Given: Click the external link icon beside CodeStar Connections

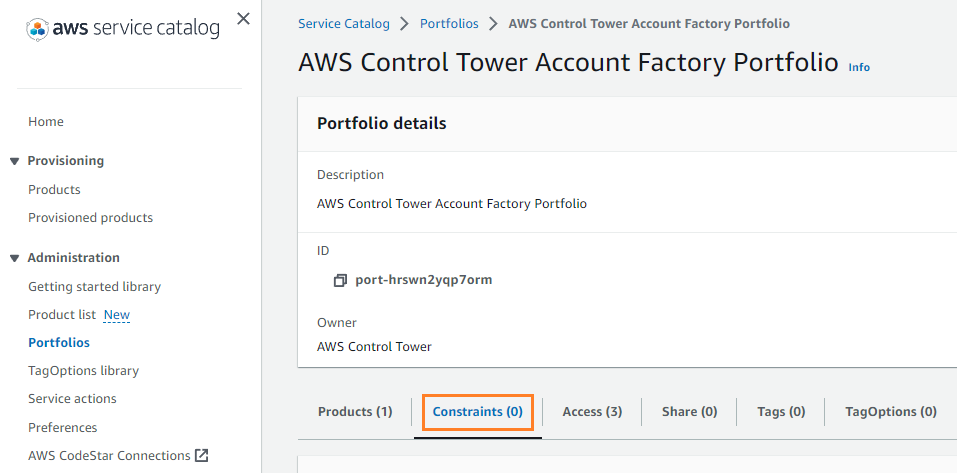Looking at the screenshot, I should pos(201,455).
